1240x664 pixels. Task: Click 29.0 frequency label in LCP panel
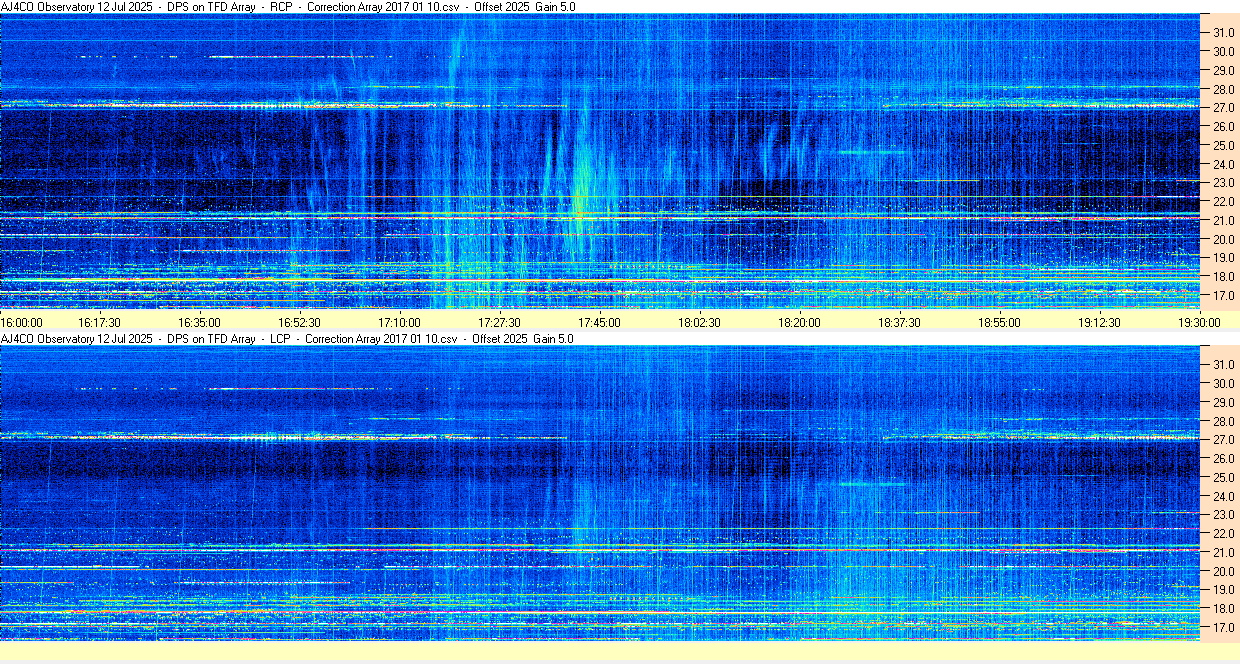click(1223, 403)
